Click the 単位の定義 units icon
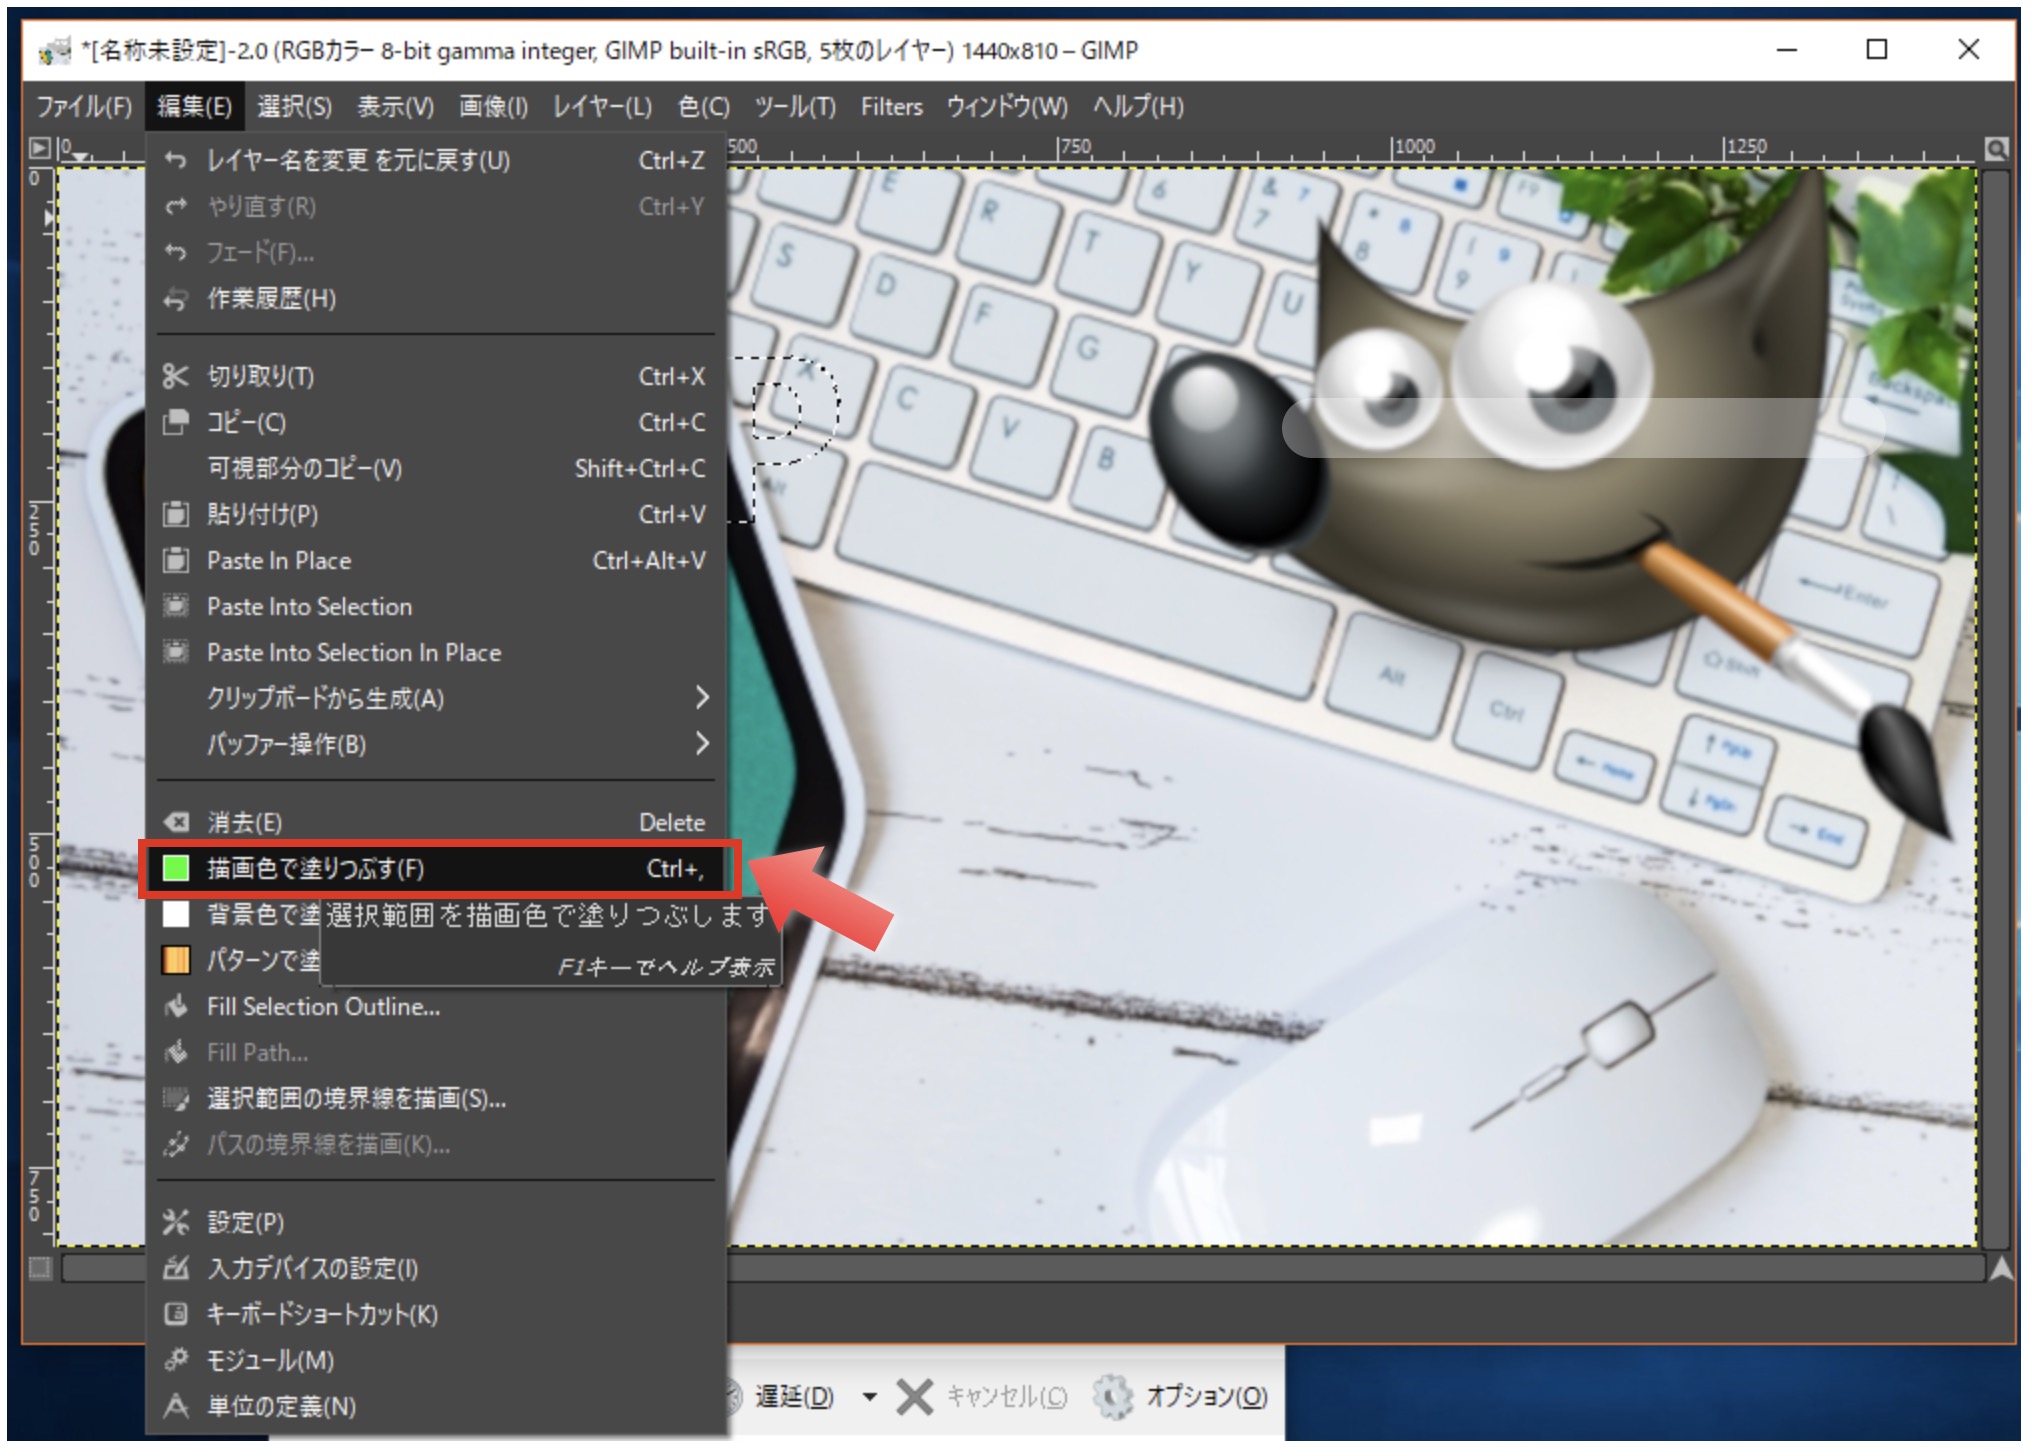Screen dimensions: 2032x1452 (176, 1406)
